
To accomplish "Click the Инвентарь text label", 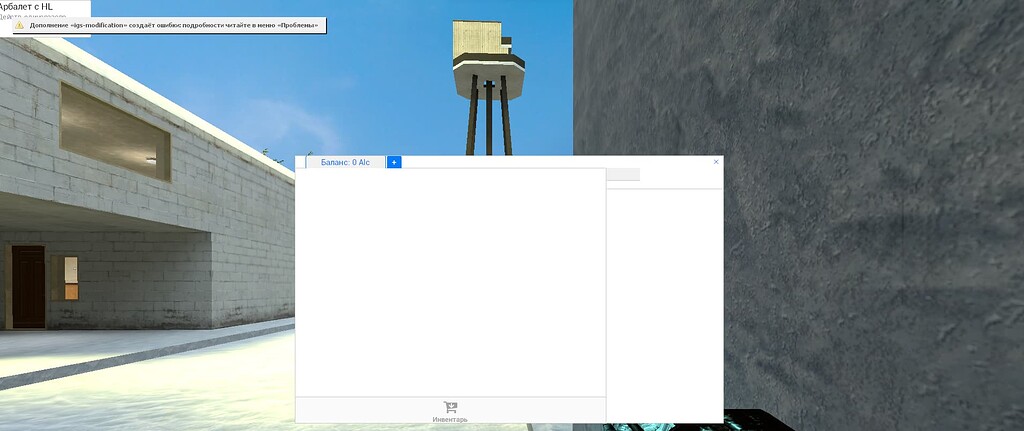I will tap(450, 419).
